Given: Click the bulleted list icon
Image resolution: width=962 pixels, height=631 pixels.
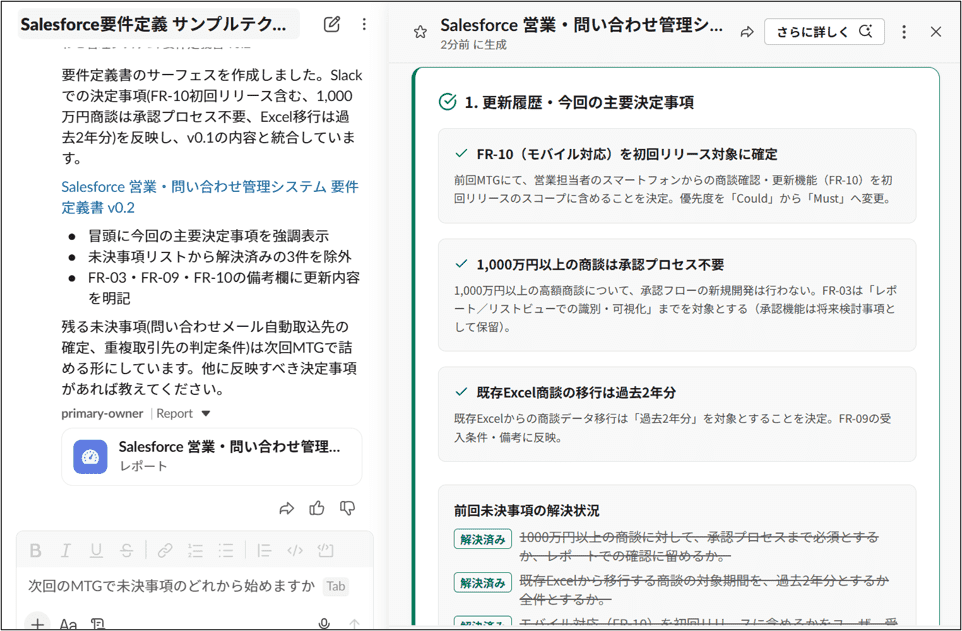Looking at the screenshot, I should (x=226, y=551).
